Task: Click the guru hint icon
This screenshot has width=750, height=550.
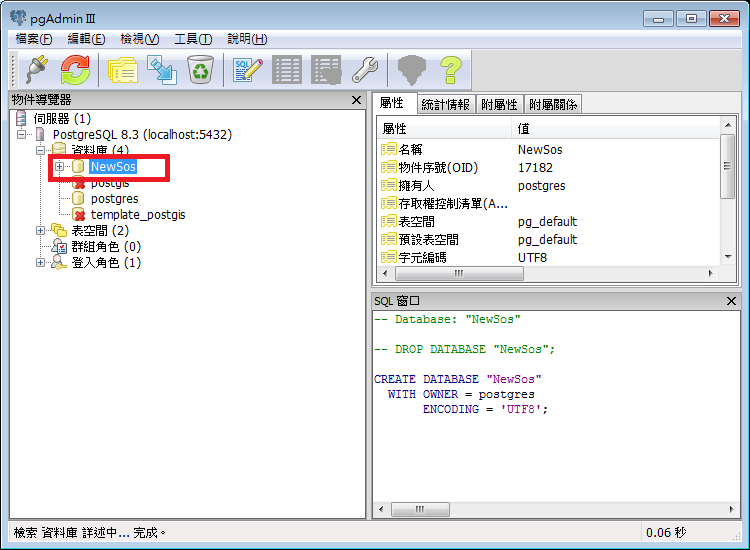Action: click(x=412, y=70)
